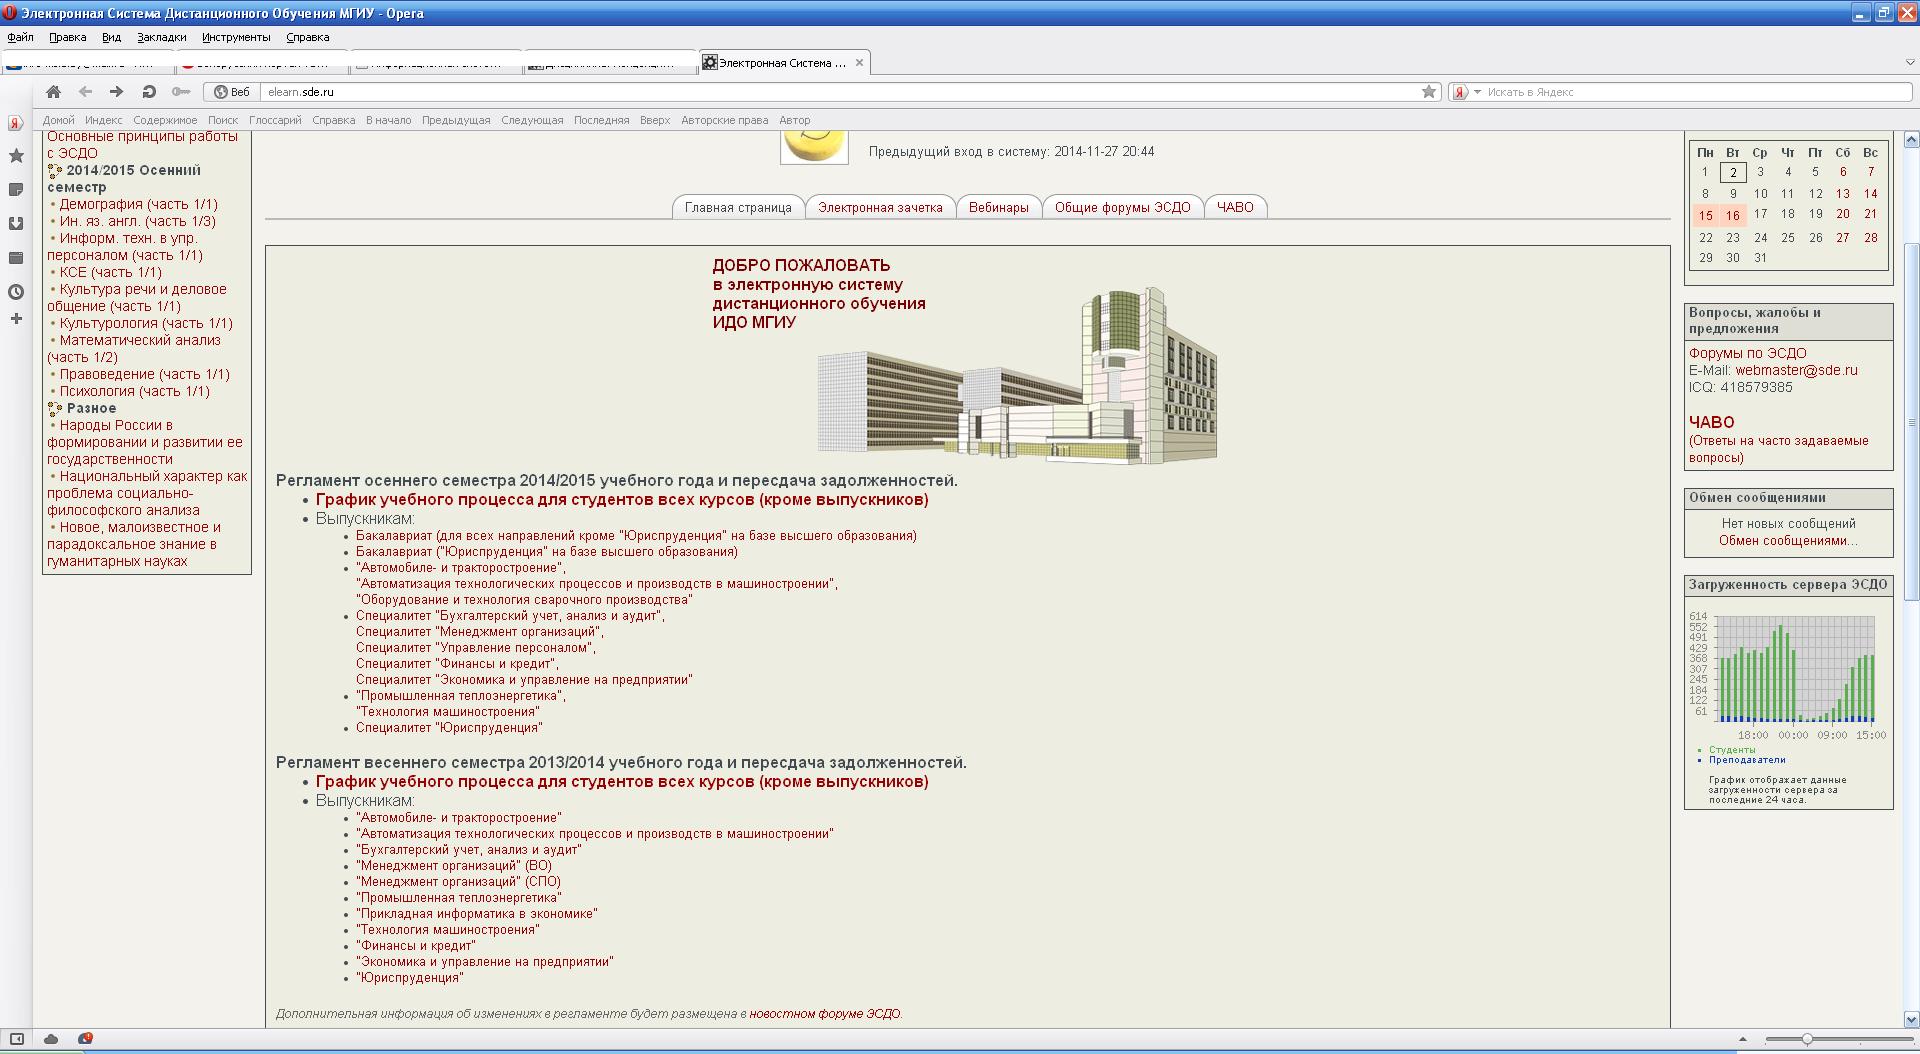
Task: Close the Электронная Система tab
Action: [x=859, y=63]
